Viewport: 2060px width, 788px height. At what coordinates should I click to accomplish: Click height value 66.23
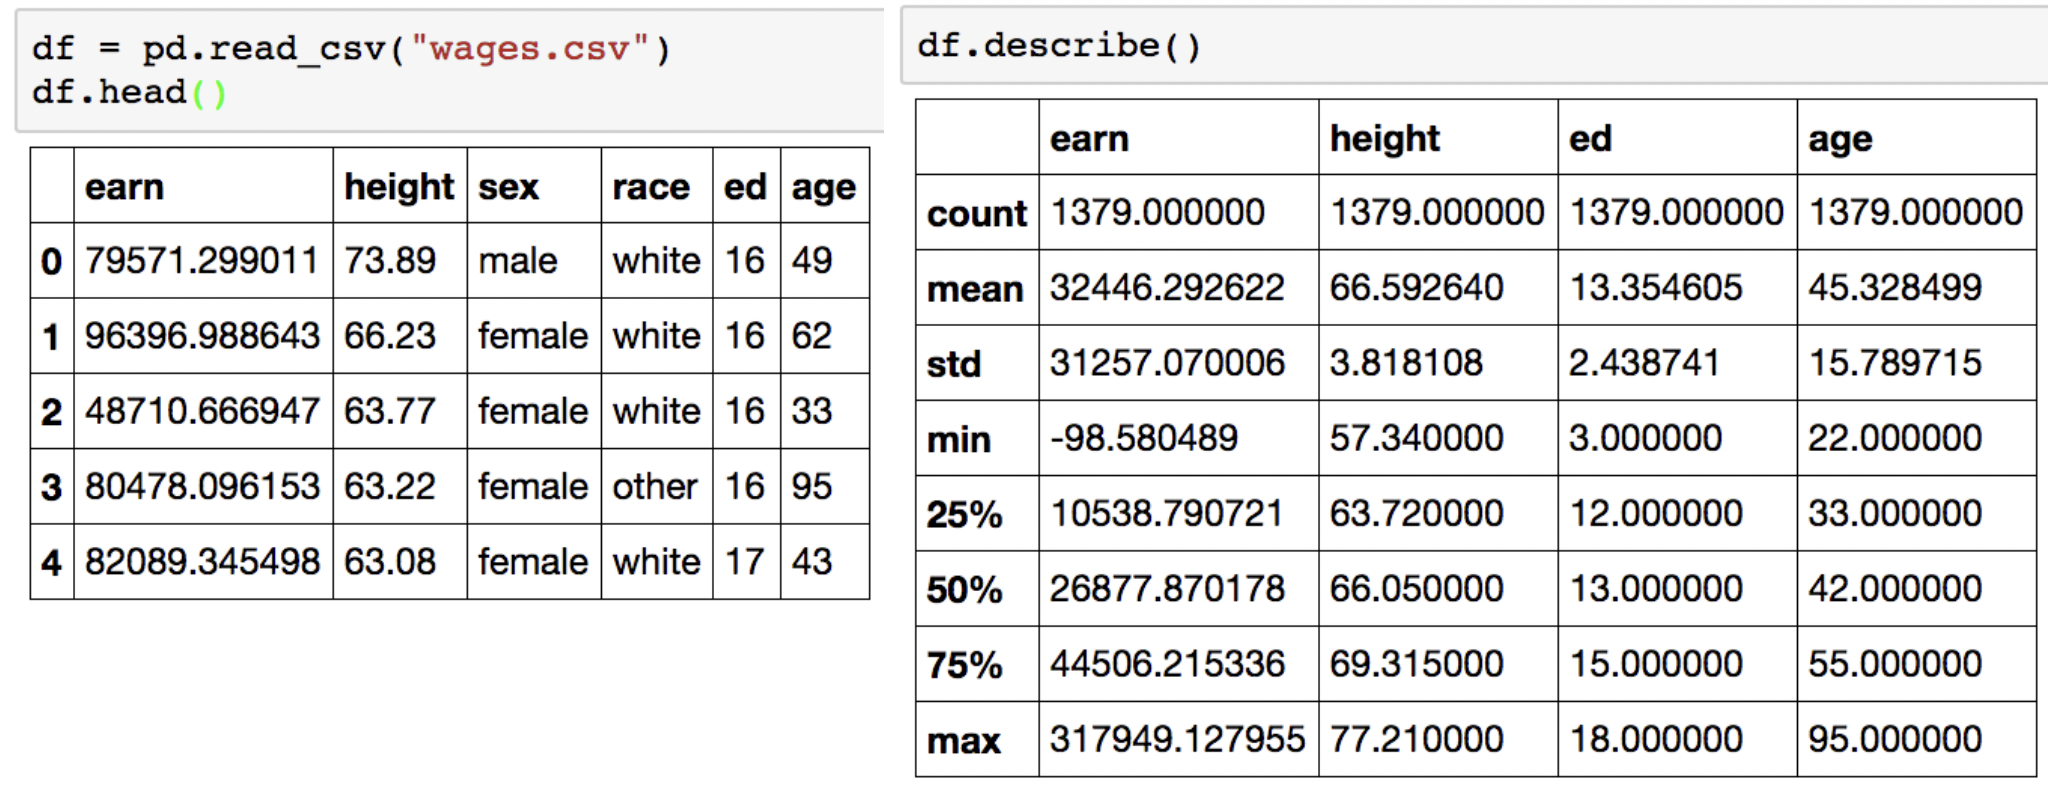[x=390, y=335]
